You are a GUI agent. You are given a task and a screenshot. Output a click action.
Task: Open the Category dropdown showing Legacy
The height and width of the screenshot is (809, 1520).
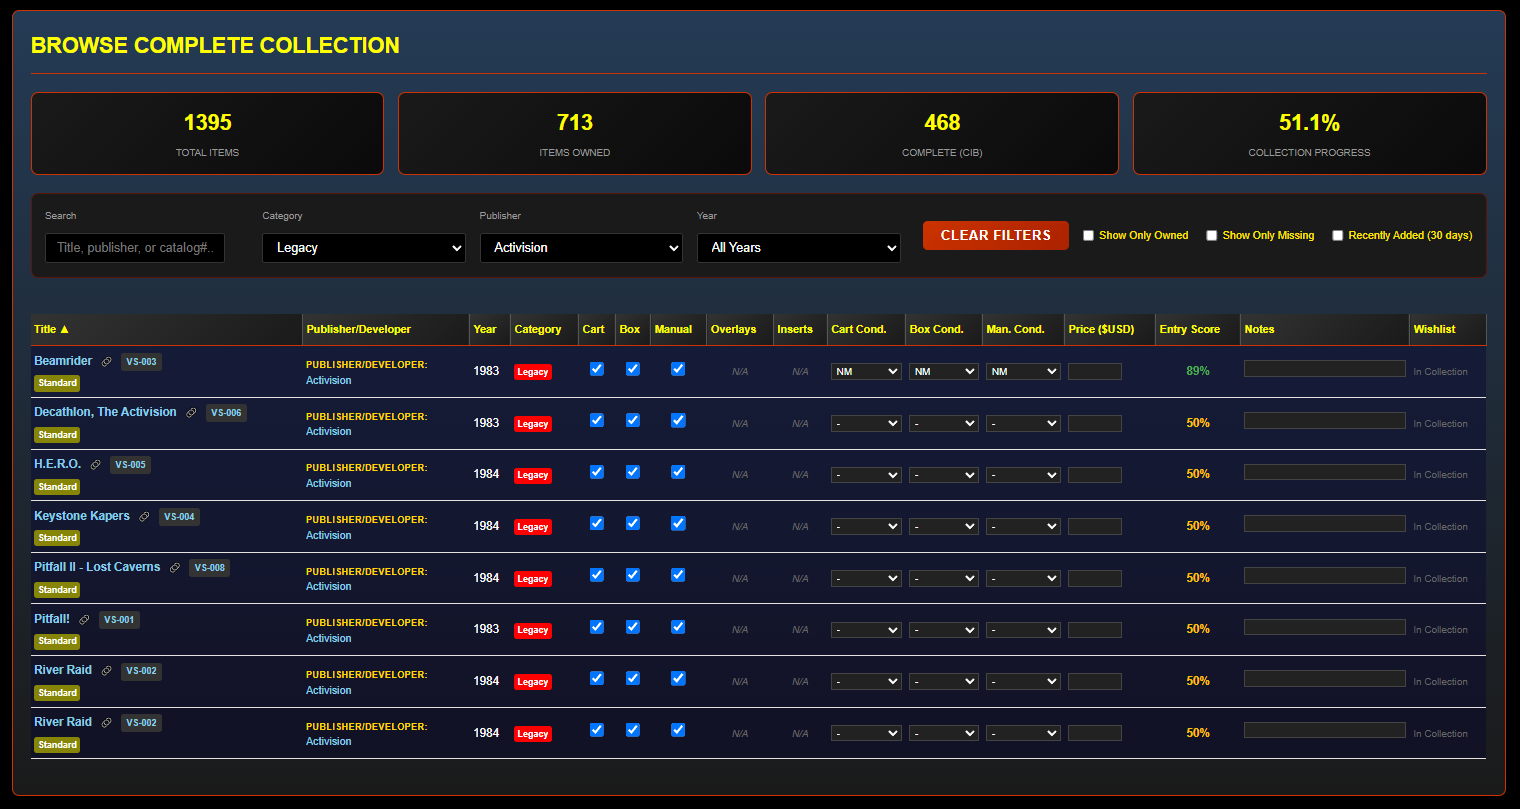point(363,248)
